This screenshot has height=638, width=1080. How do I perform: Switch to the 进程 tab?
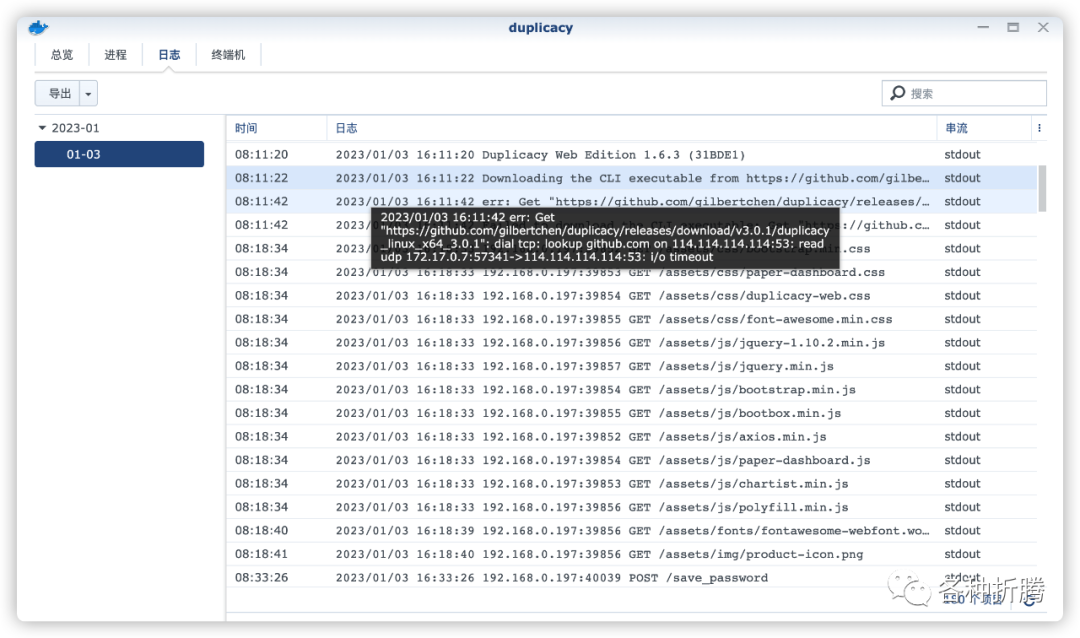pos(116,55)
